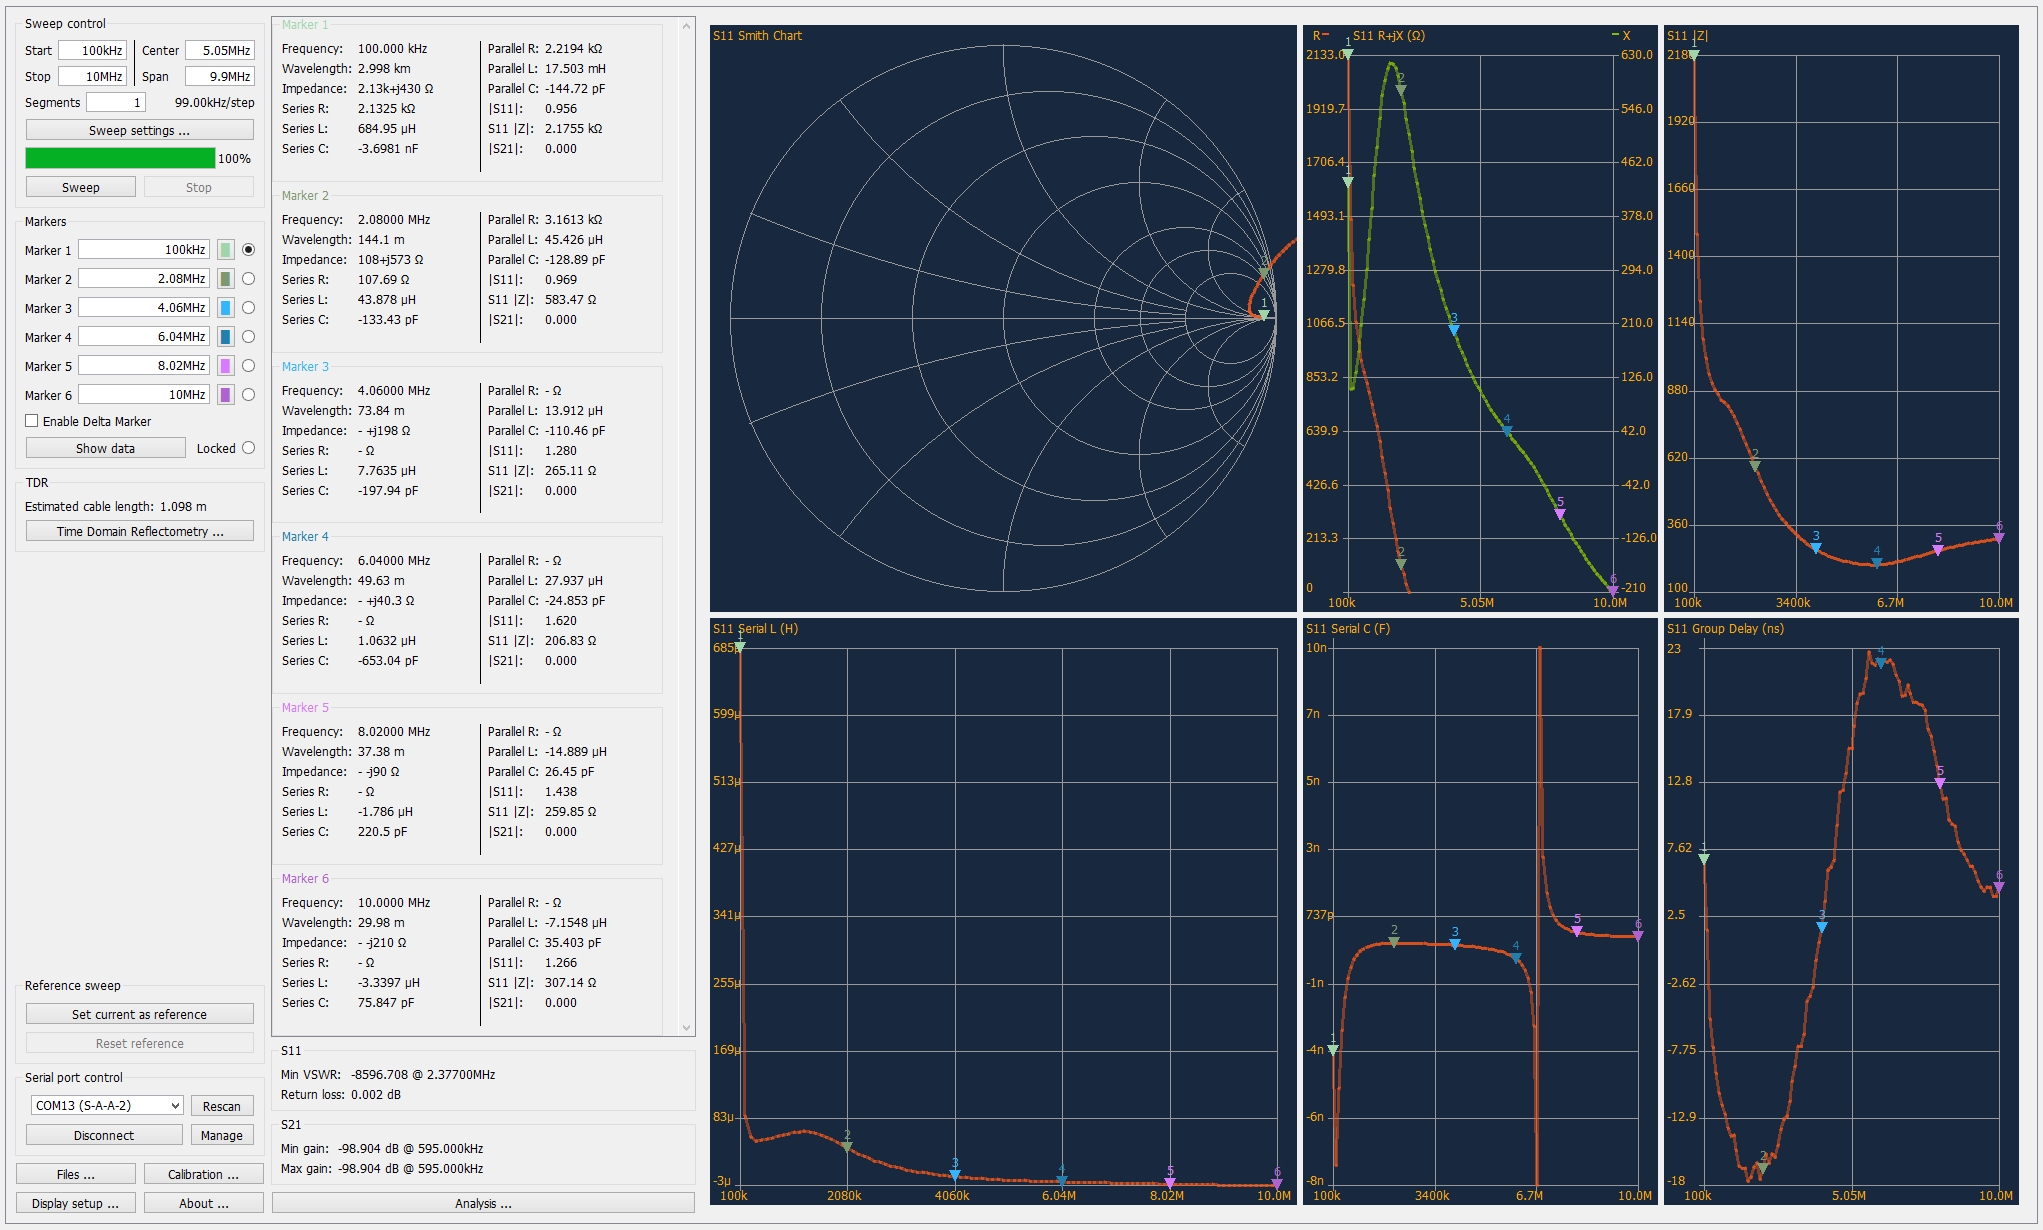Click the Marker 4 frequency field
2043x1230 pixels.
tap(144, 337)
